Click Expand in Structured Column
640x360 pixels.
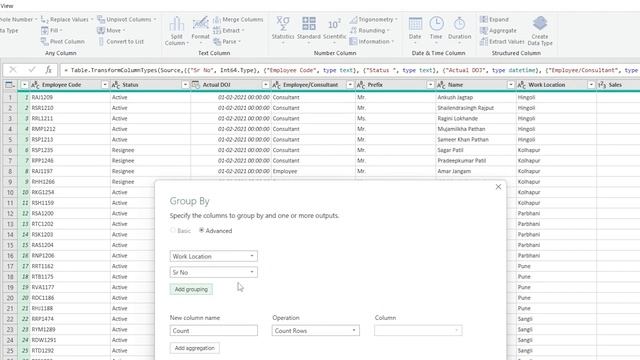494,20
